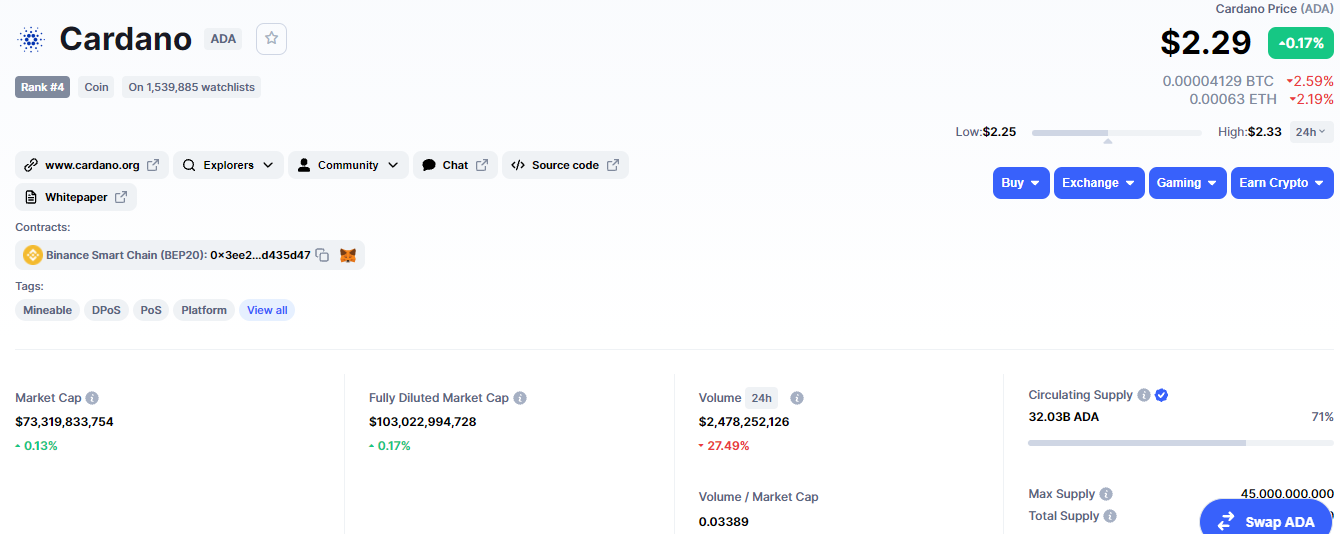Image resolution: width=1340 pixels, height=534 pixels.
Task: Click the Community person icon
Action: click(x=304, y=165)
